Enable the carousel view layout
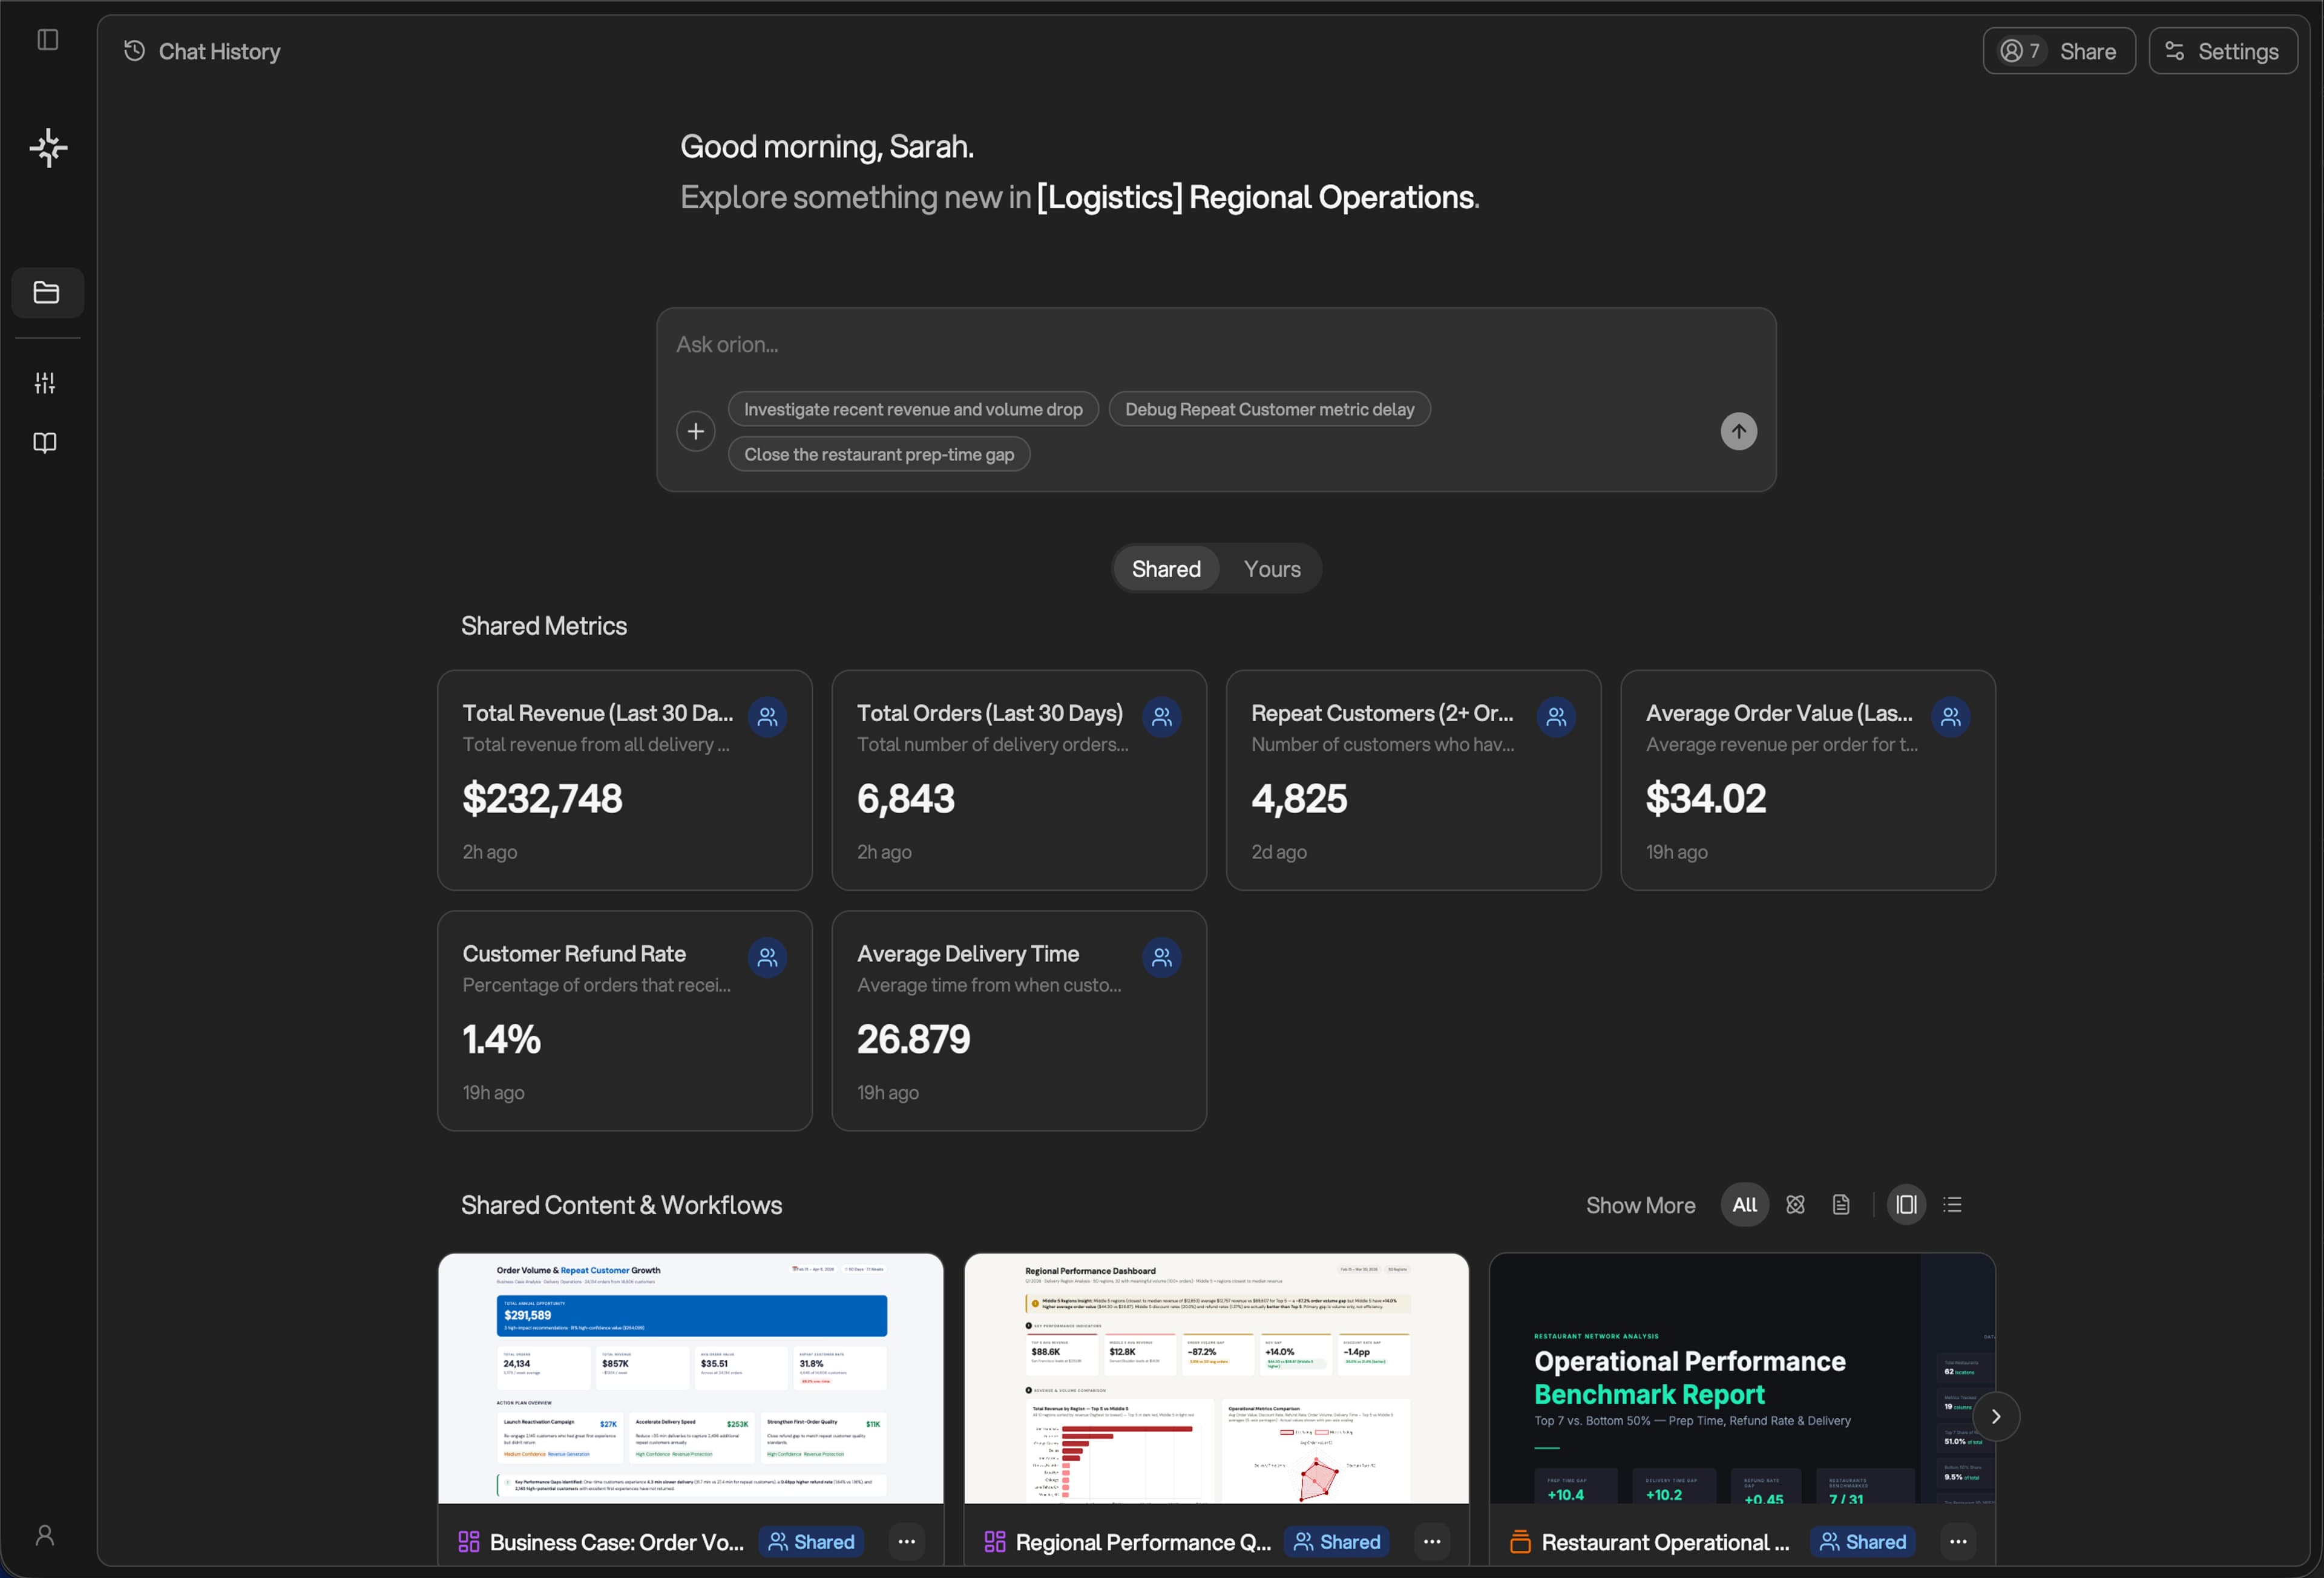2324x1578 pixels. click(x=1905, y=1204)
